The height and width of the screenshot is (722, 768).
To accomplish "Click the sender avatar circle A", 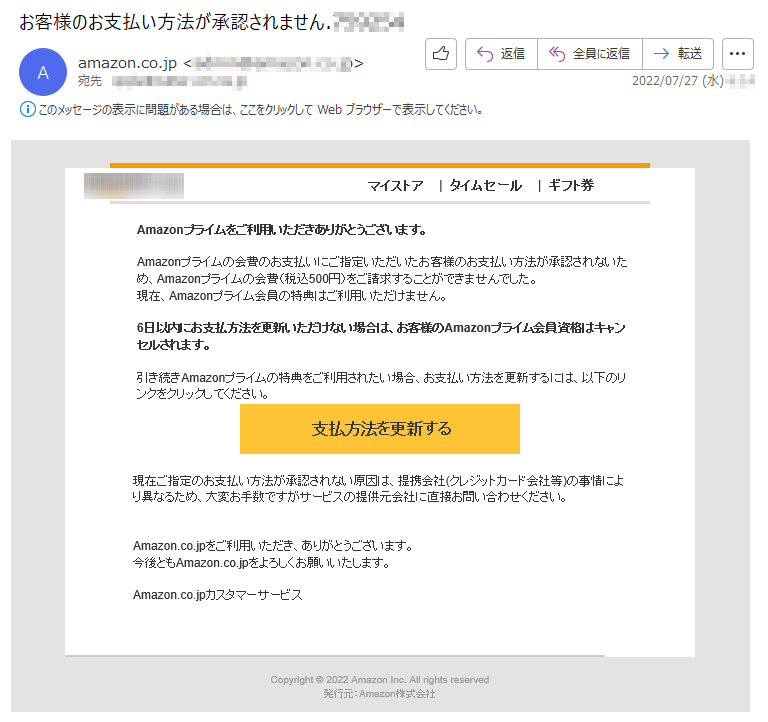I will (43, 72).
